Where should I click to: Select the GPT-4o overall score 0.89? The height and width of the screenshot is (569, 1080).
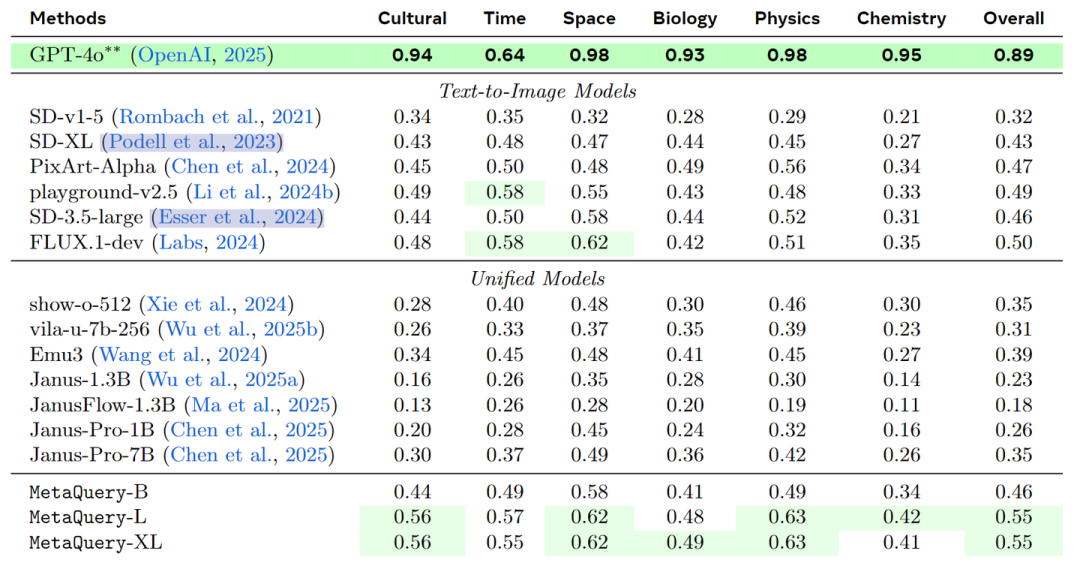pyautogui.click(x=1013, y=55)
